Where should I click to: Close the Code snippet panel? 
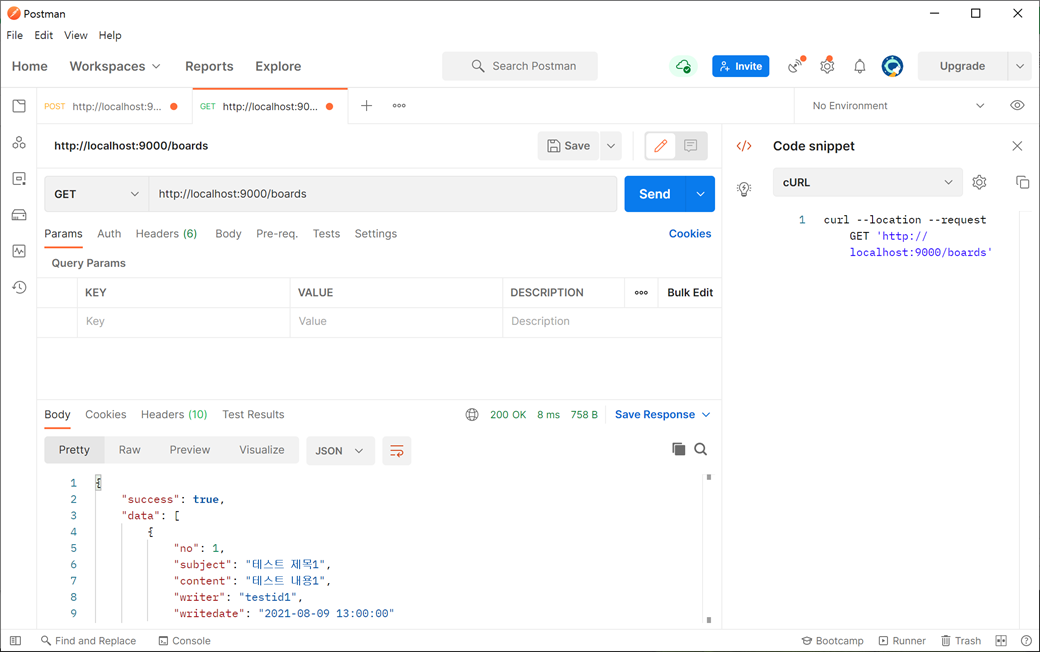1017,146
